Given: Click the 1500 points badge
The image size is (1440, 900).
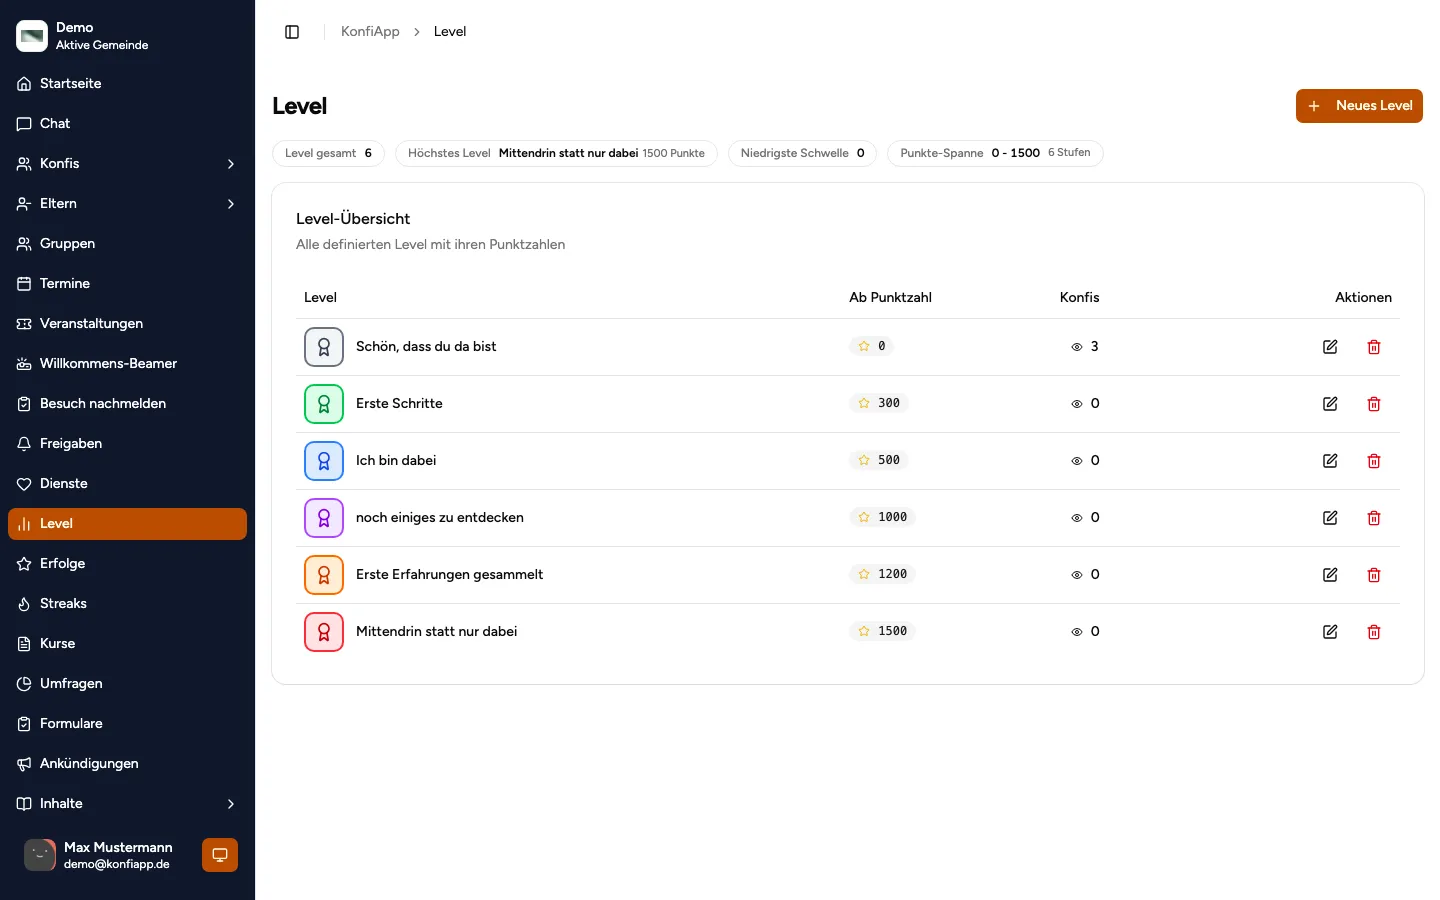Looking at the screenshot, I should 883,632.
